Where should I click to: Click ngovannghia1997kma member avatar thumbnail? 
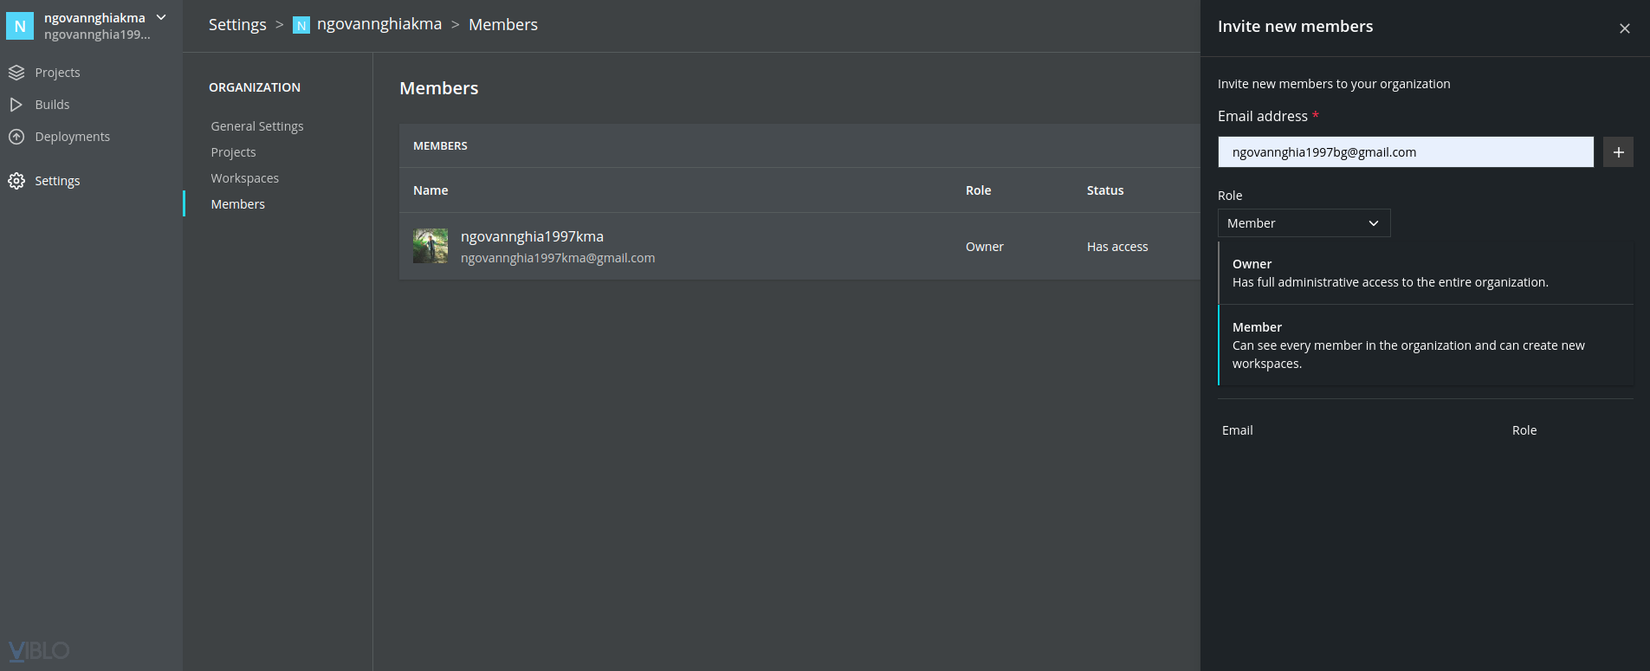click(x=431, y=246)
